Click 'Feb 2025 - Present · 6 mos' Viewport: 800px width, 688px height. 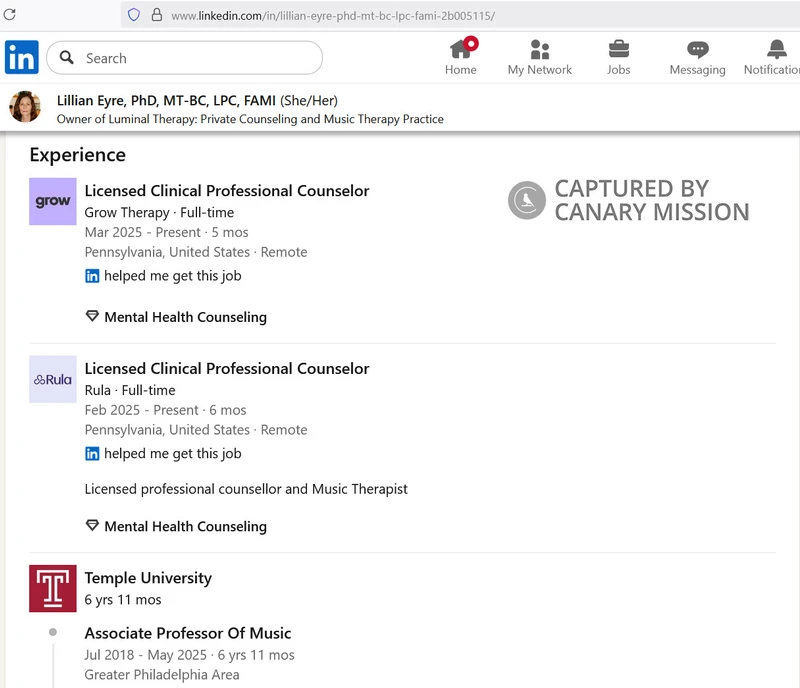click(x=165, y=410)
